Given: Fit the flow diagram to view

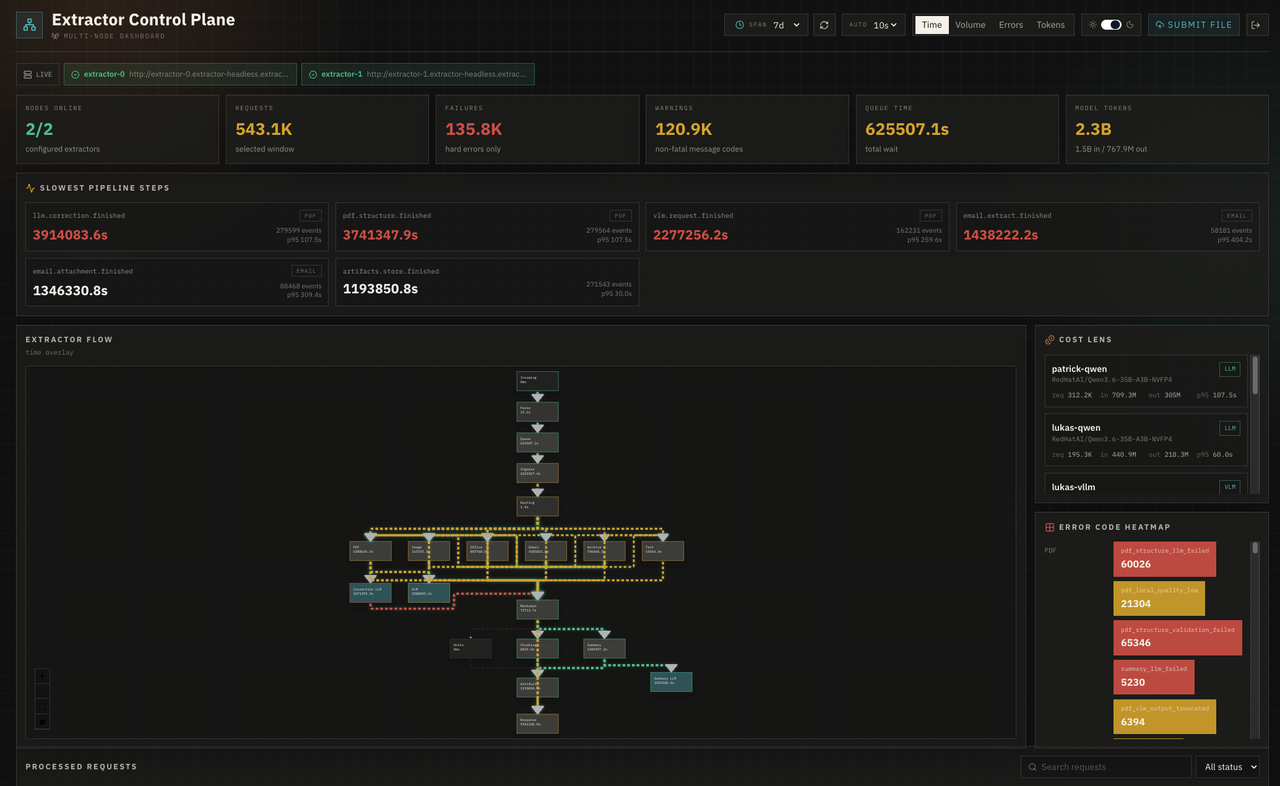Looking at the screenshot, I should (x=42, y=706).
